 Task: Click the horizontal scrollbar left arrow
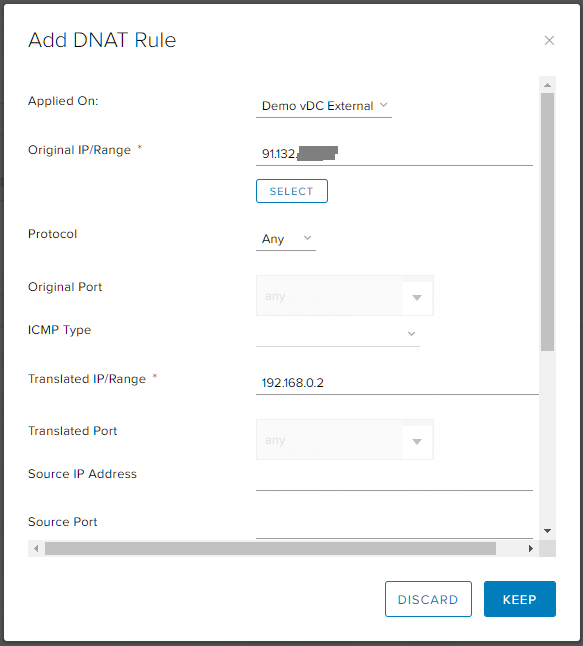[x=36, y=548]
